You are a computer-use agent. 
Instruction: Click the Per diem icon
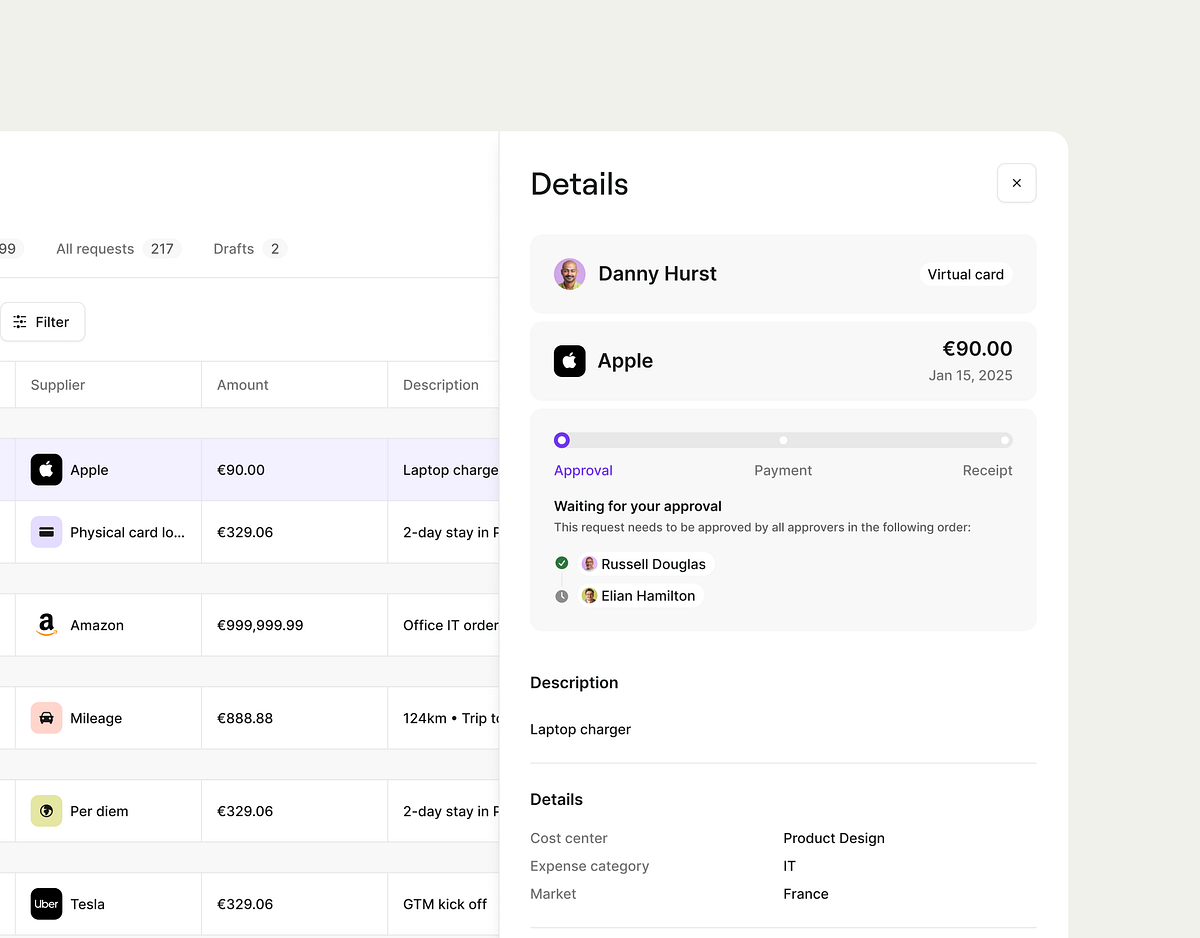(46, 810)
